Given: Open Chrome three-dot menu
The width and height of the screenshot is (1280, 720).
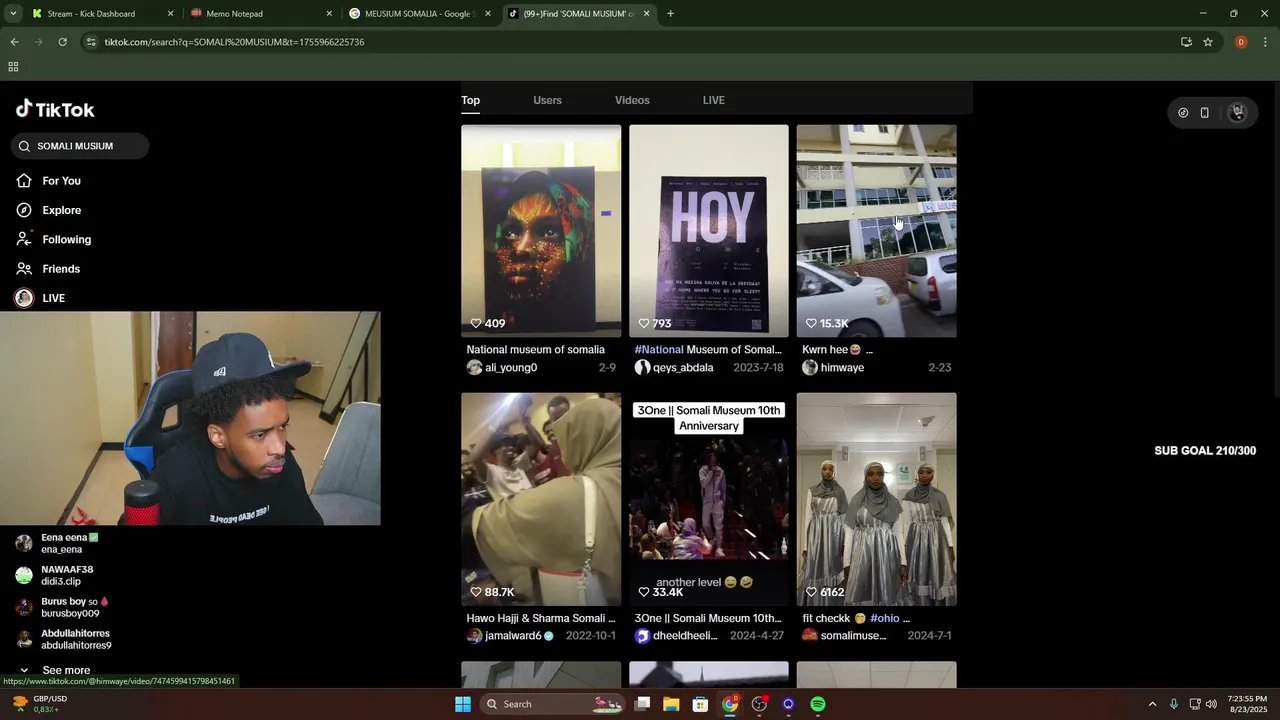Looking at the screenshot, I should click(1266, 42).
